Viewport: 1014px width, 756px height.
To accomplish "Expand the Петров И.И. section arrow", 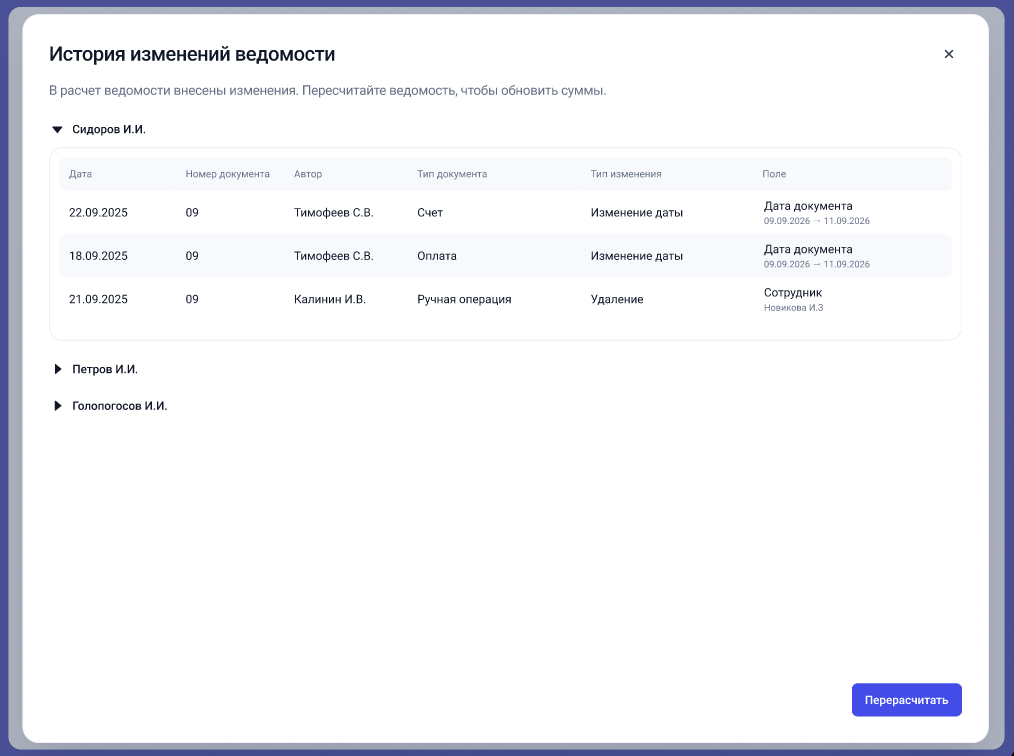I will 58,369.
